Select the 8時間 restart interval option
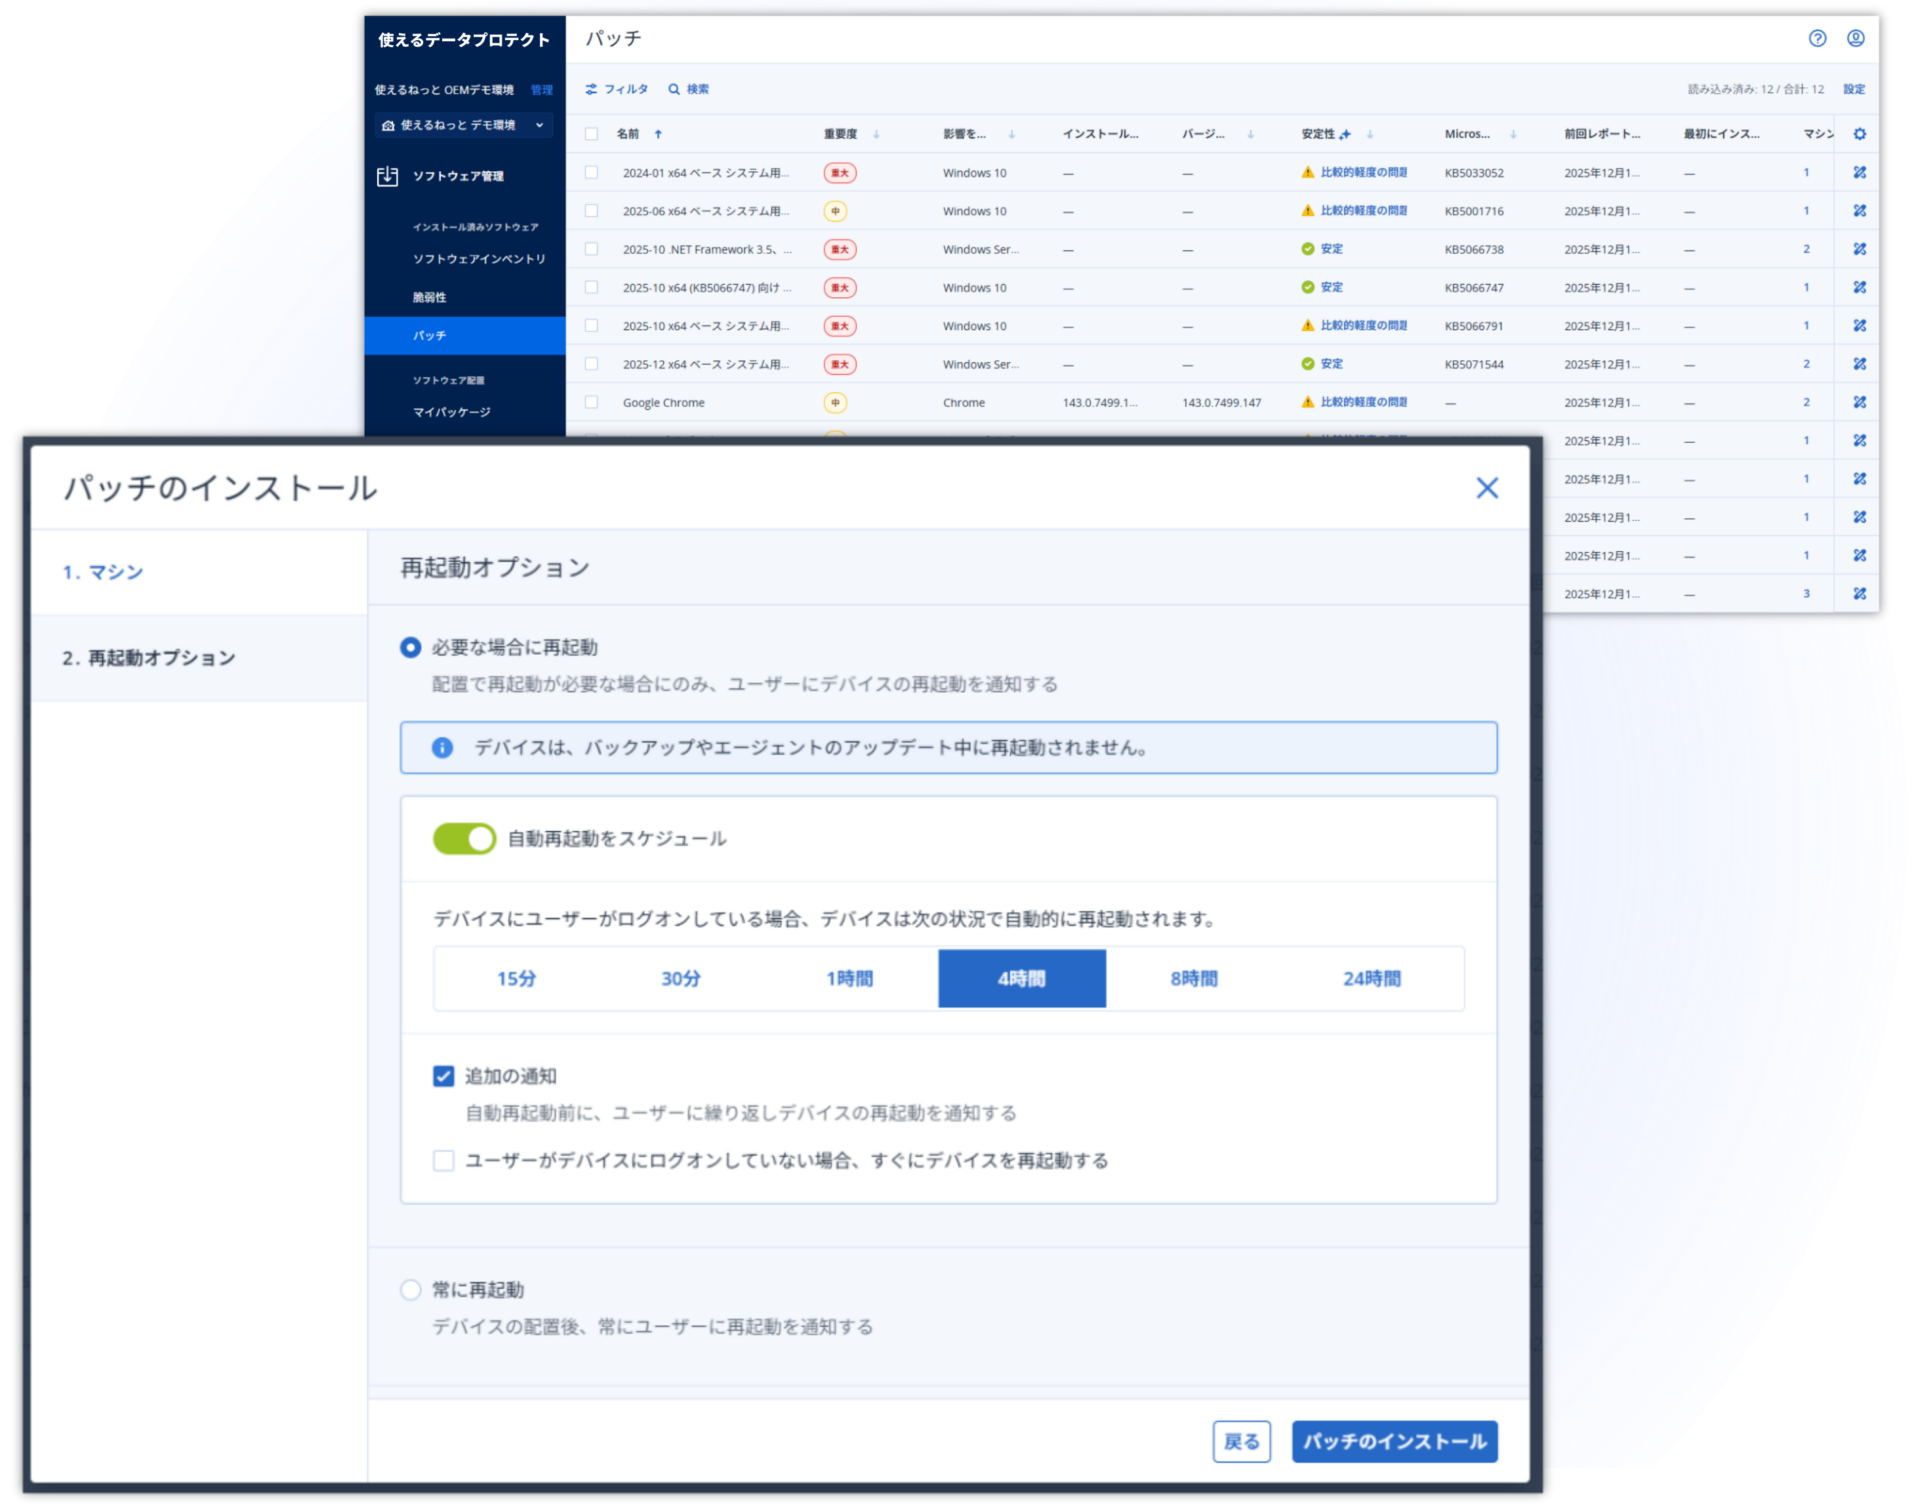 tap(1194, 978)
